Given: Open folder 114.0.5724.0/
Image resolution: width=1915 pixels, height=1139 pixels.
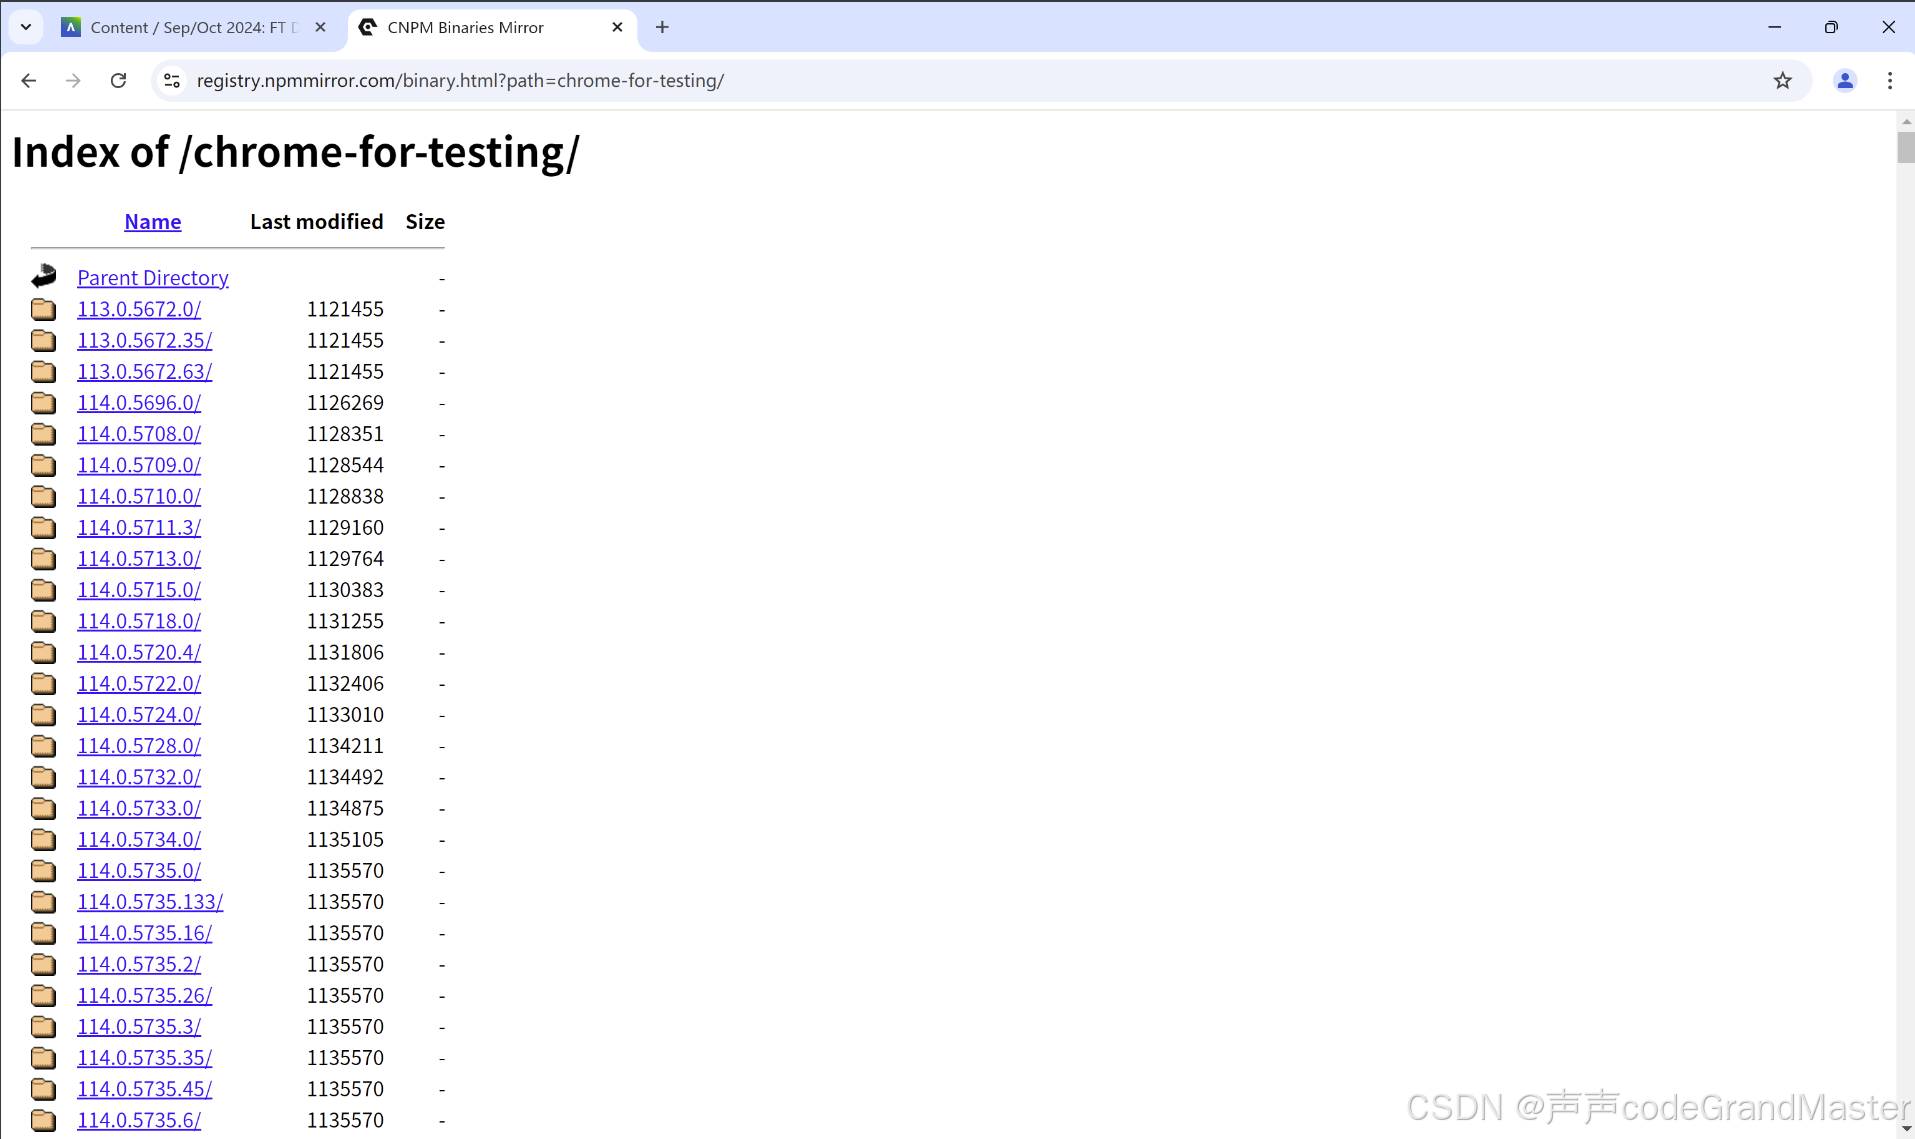Looking at the screenshot, I should pos(139,715).
